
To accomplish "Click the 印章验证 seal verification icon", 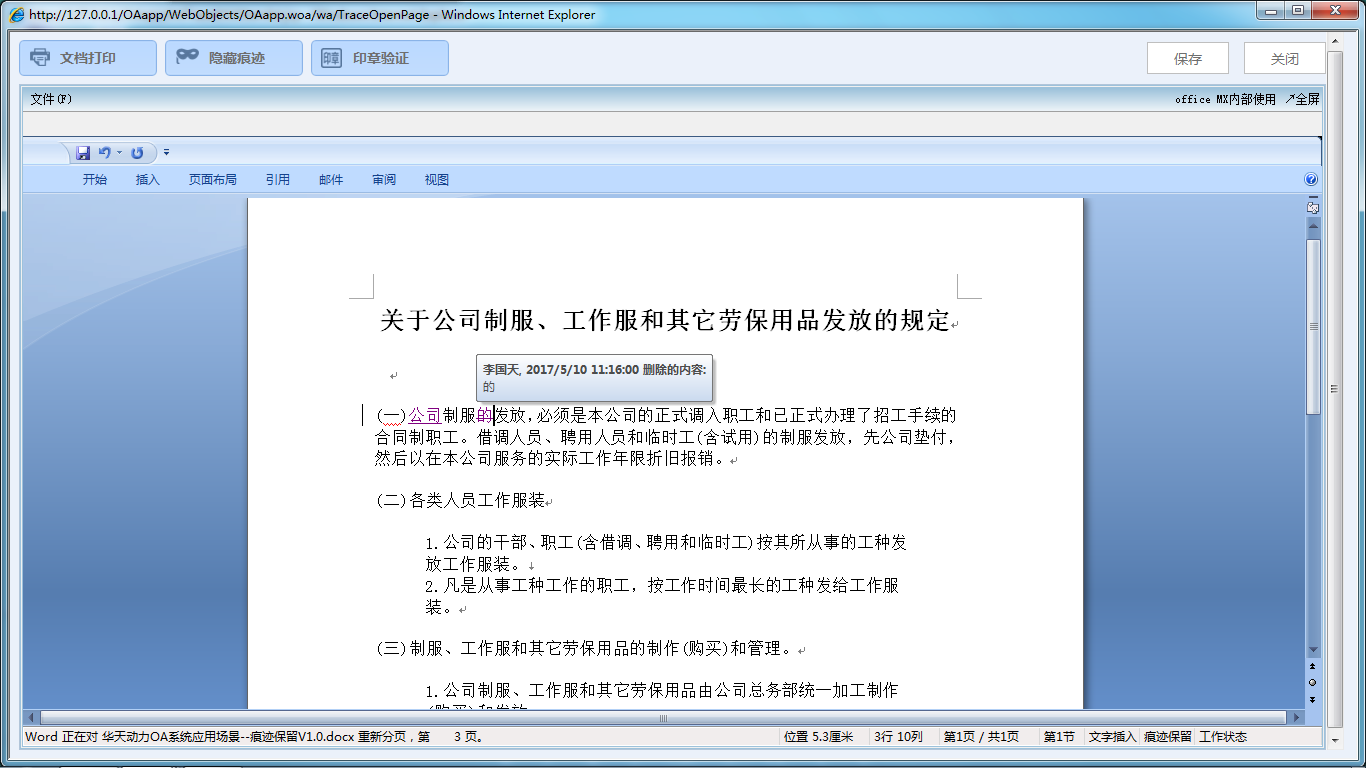I will [330, 57].
